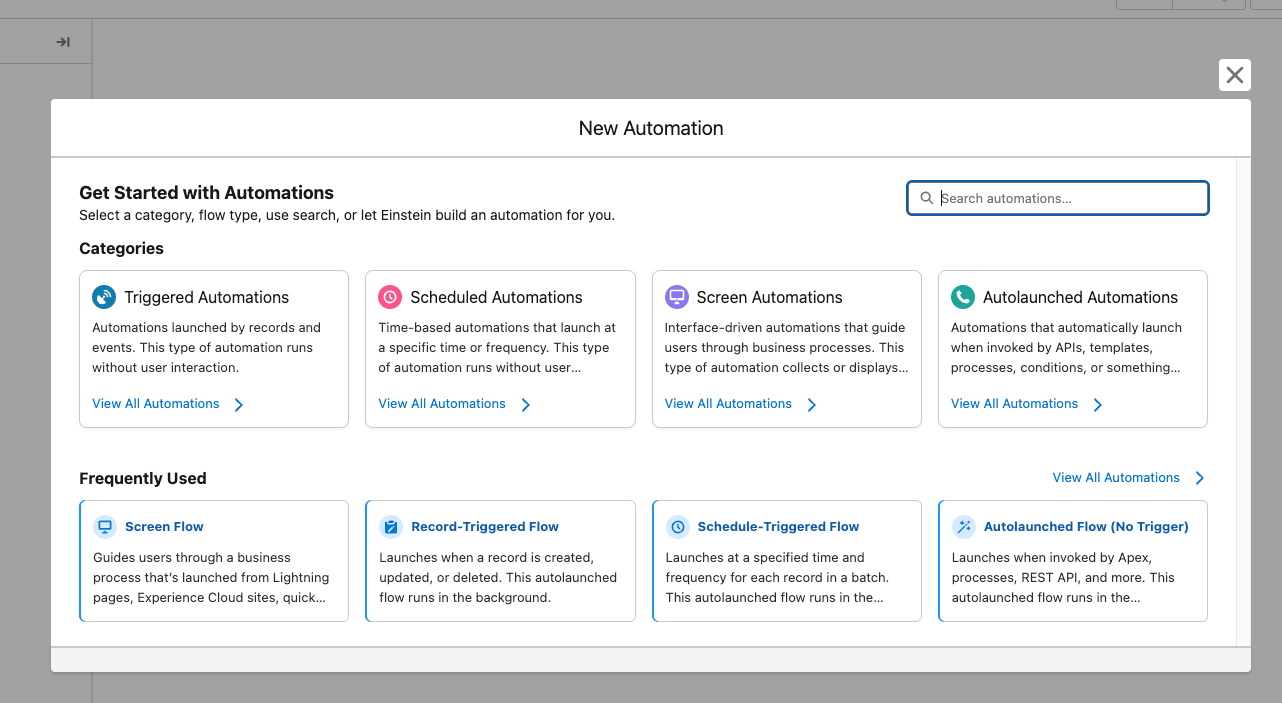Click the Search automations input field
The height and width of the screenshot is (703, 1282).
click(1057, 198)
